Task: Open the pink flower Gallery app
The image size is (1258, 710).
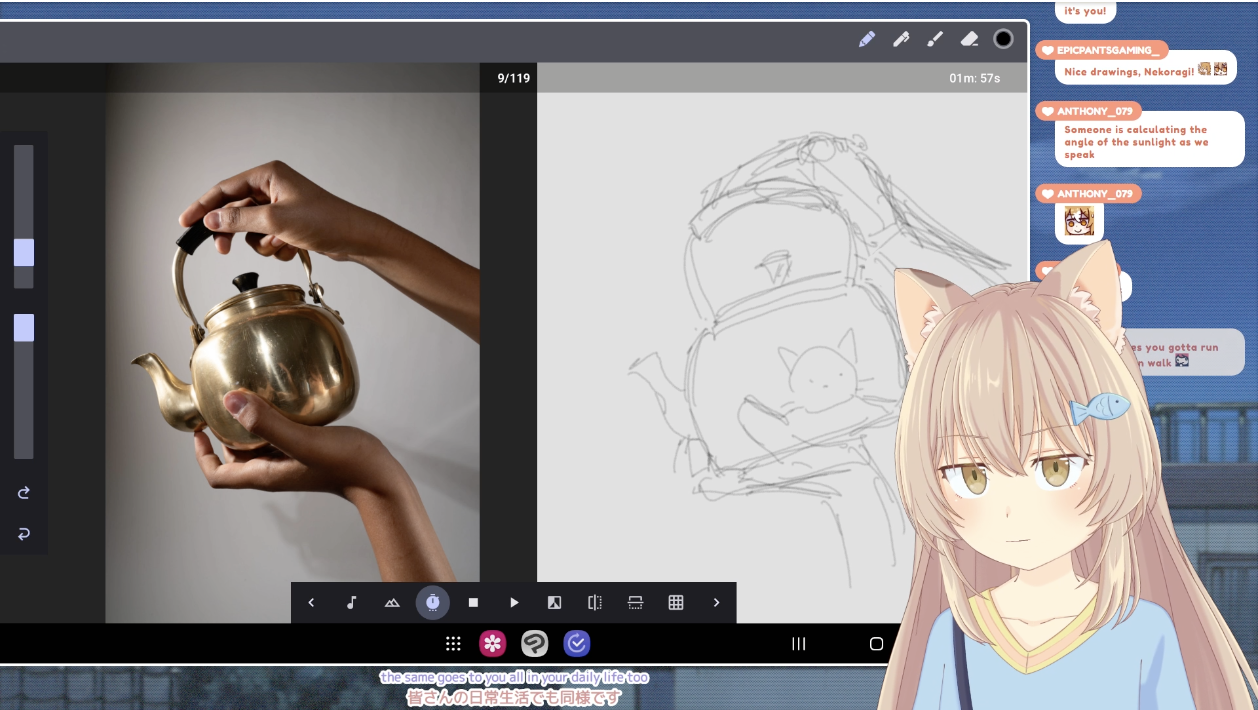Action: [x=492, y=643]
